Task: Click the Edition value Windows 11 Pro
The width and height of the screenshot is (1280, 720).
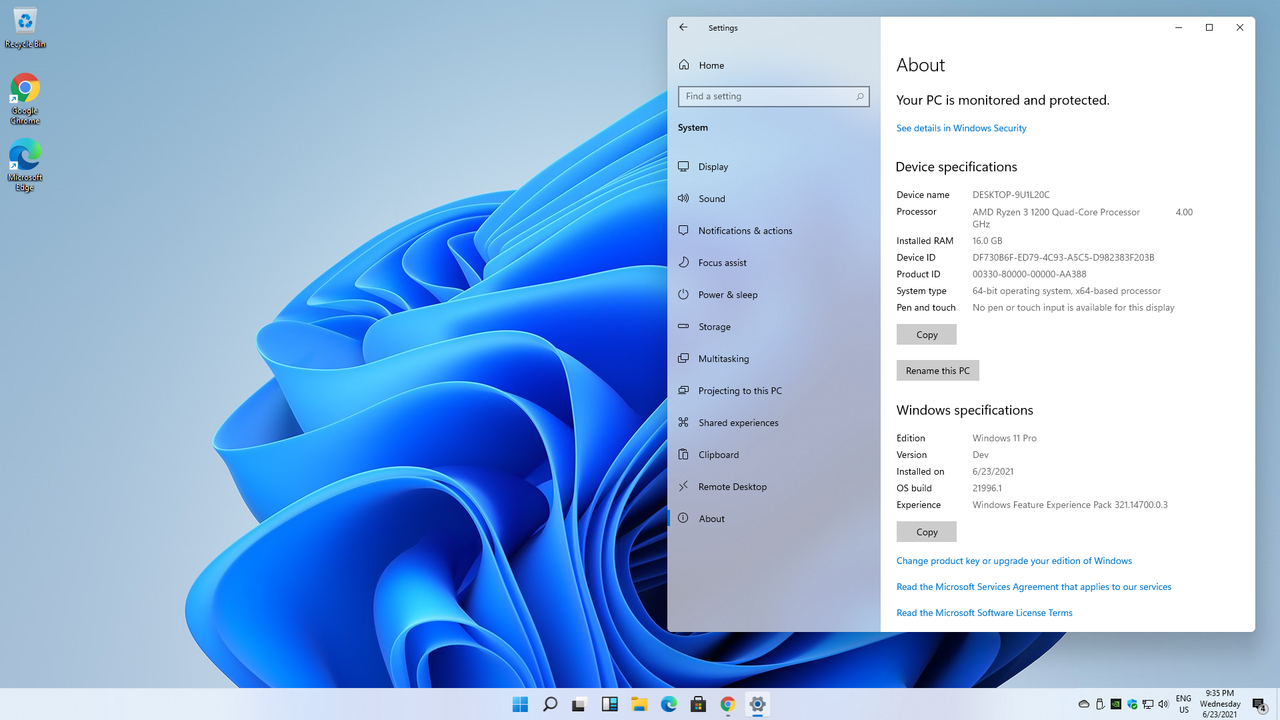Action: 1004,438
